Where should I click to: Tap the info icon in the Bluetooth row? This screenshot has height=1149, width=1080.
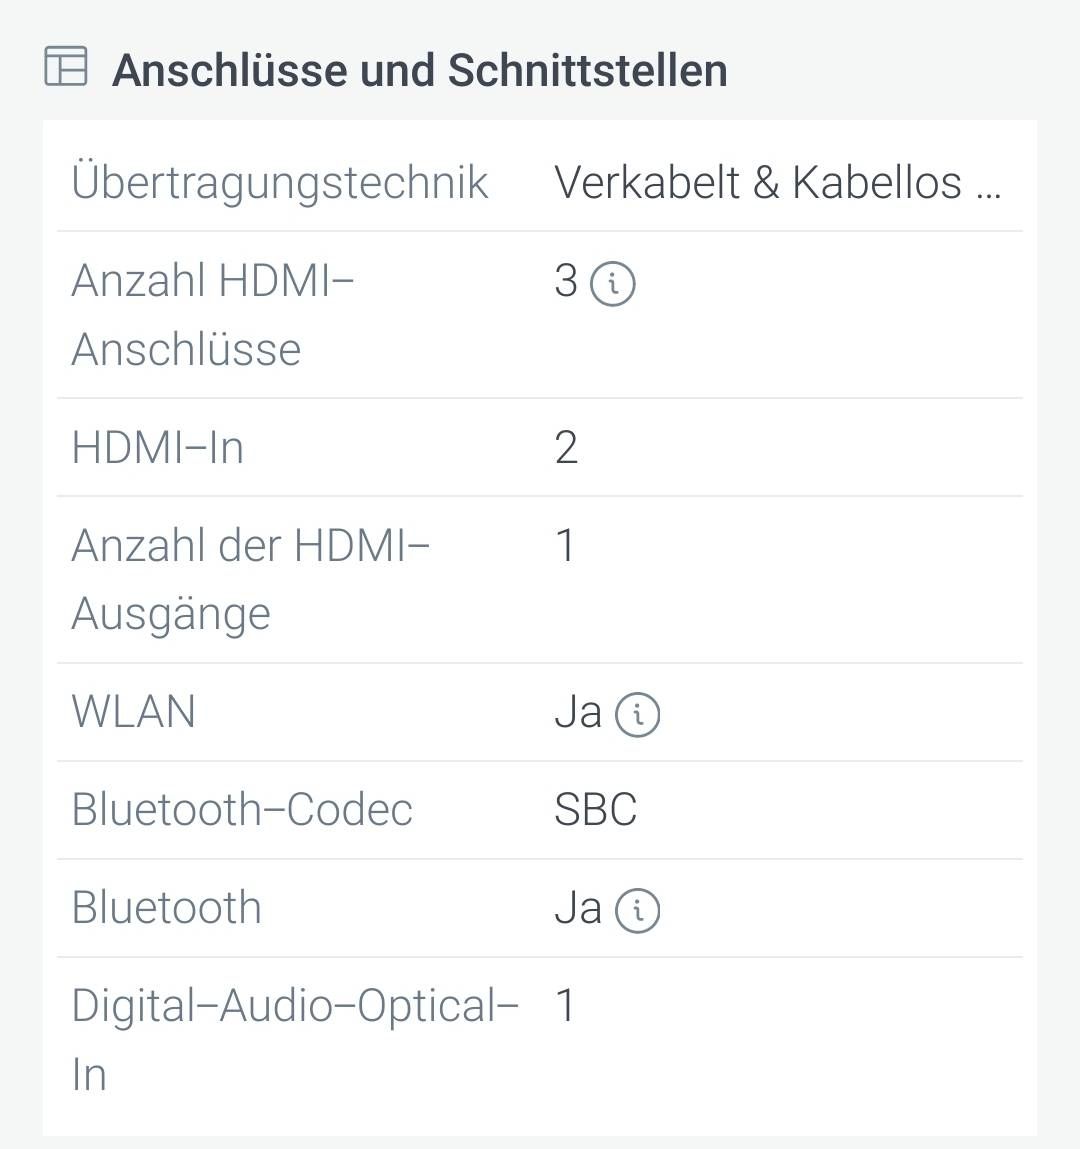(637, 911)
